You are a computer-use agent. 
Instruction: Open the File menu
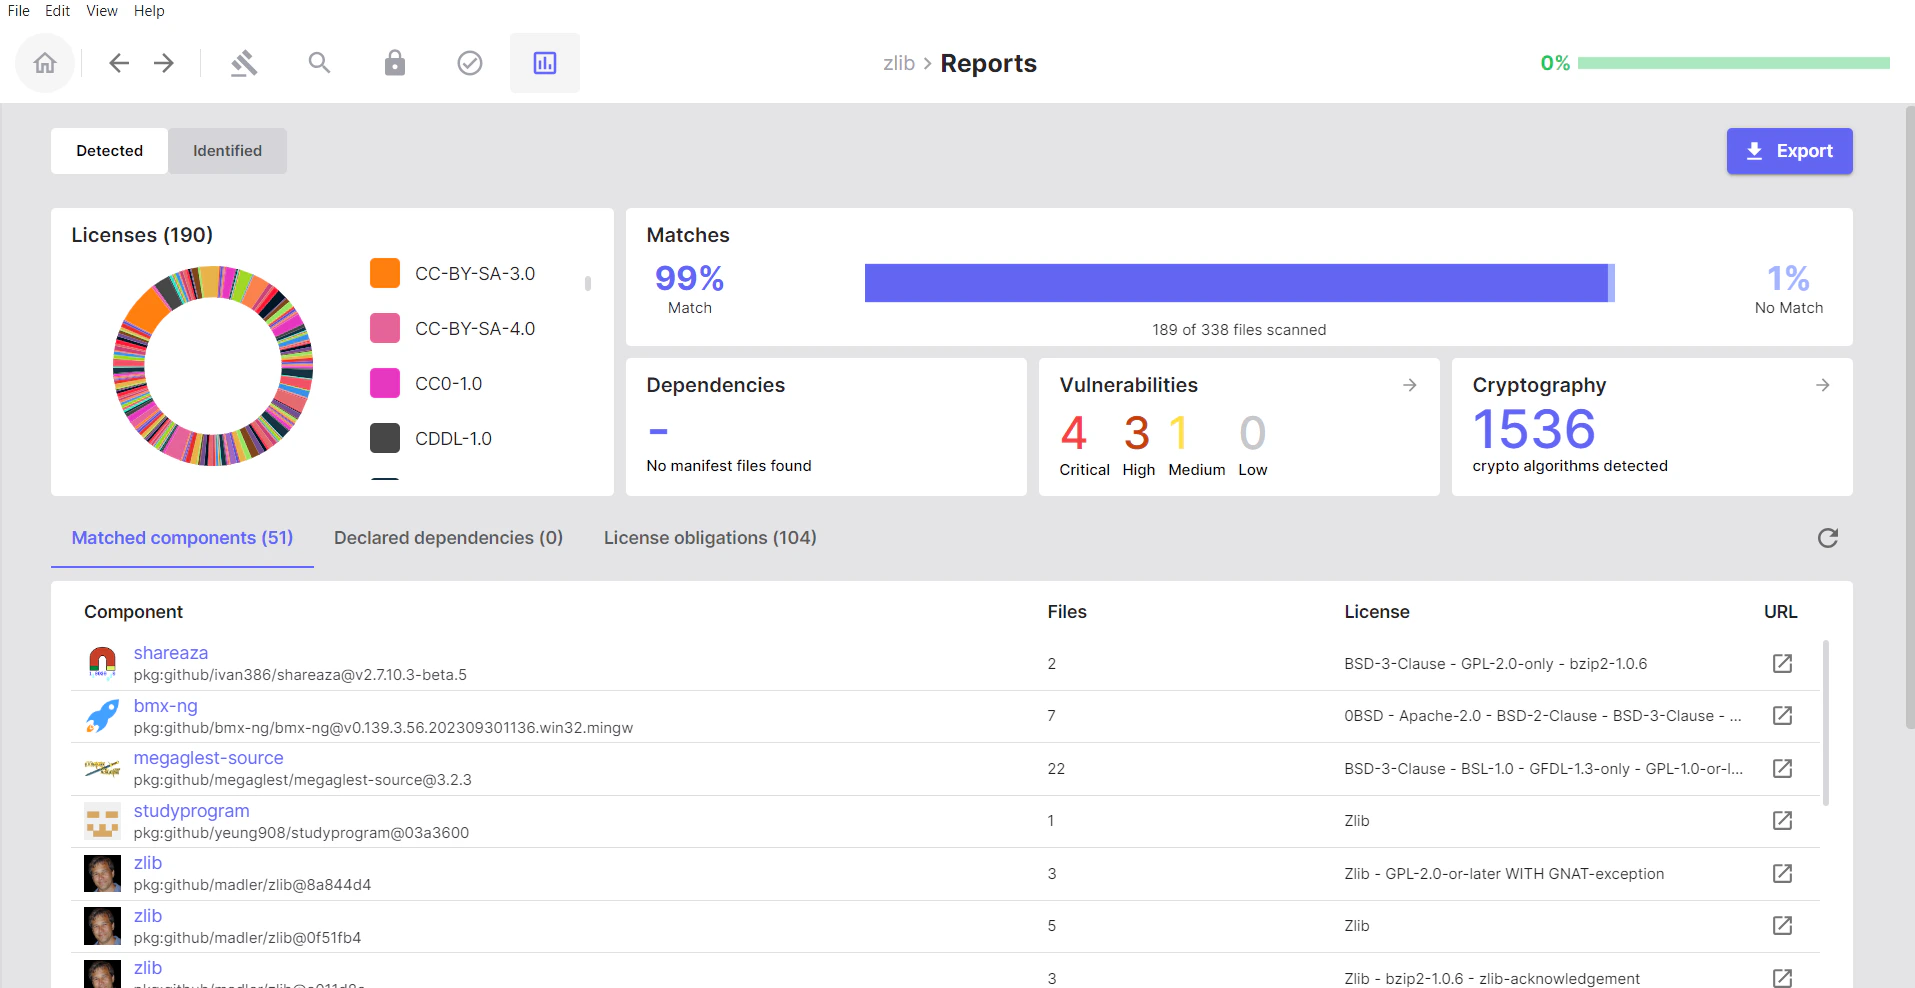[18, 11]
